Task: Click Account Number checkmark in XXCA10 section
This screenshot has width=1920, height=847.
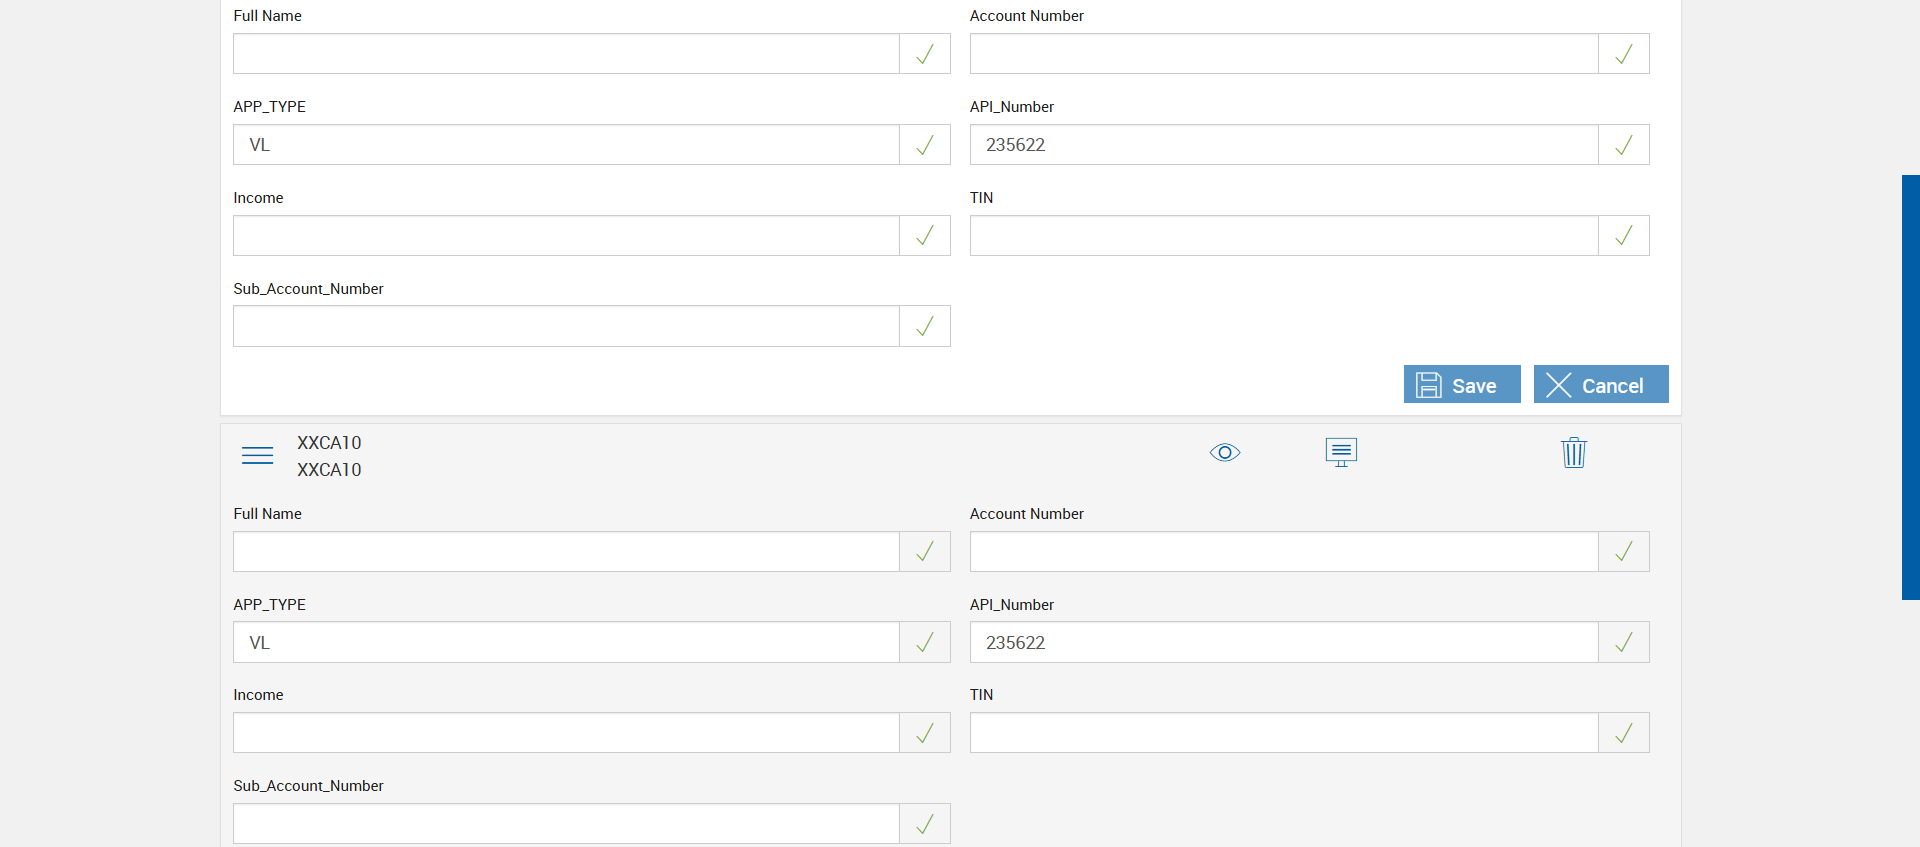Action: click(1624, 552)
